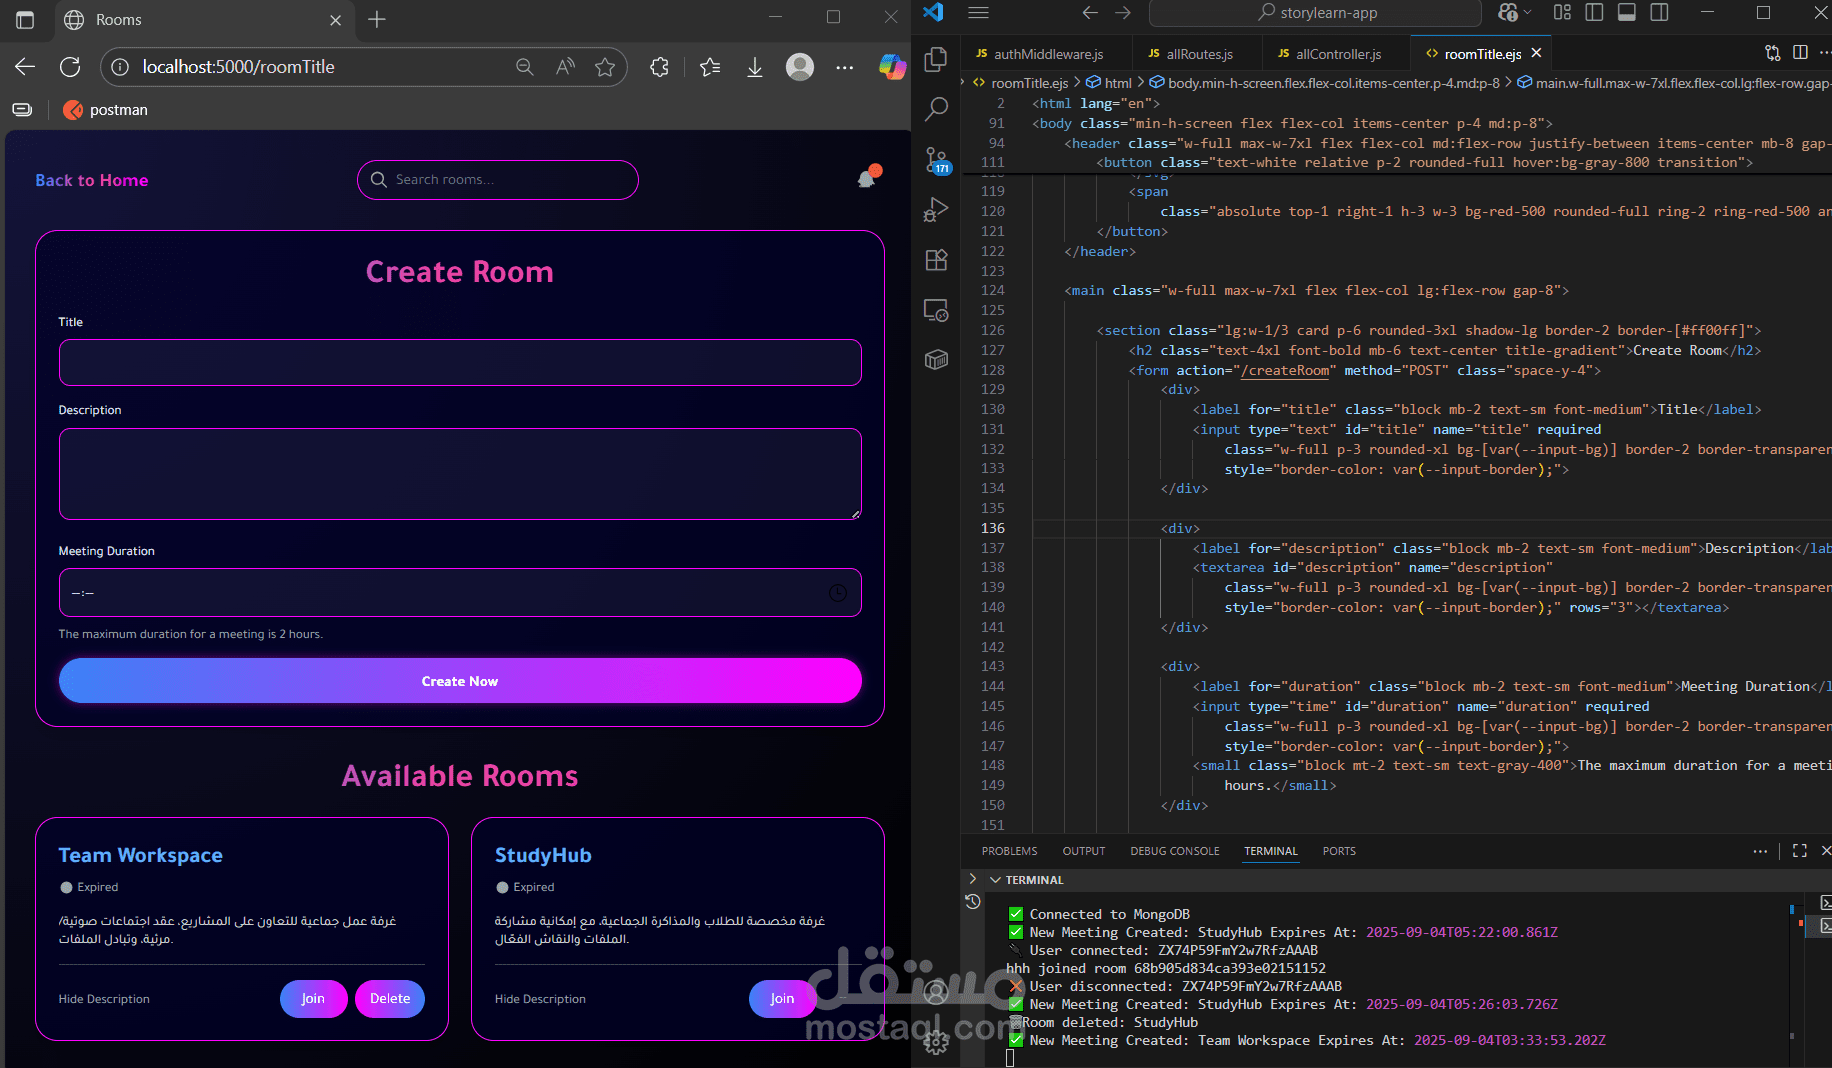
Task: Click the notification bell on the Rooms page
Action: 867,178
